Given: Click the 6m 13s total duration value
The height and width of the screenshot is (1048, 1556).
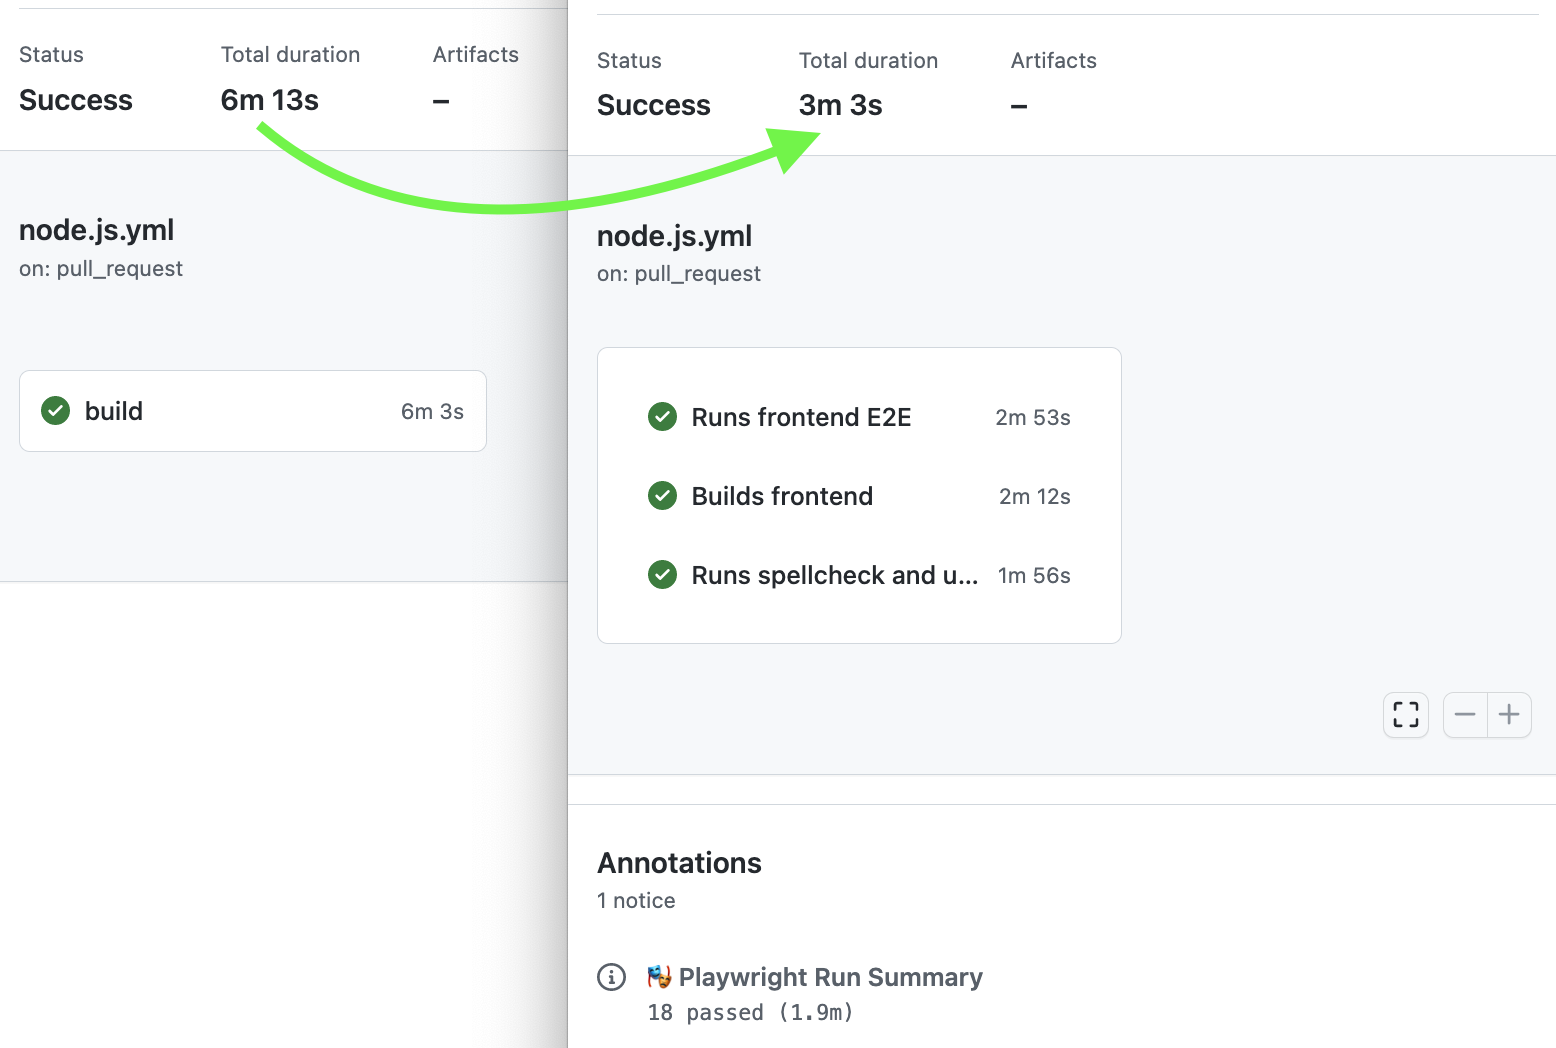Looking at the screenshot, I should point(269,100).
